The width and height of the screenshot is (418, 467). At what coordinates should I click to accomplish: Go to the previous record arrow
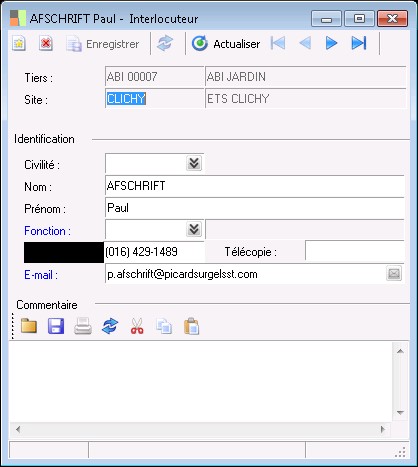(x=305, y=43)
